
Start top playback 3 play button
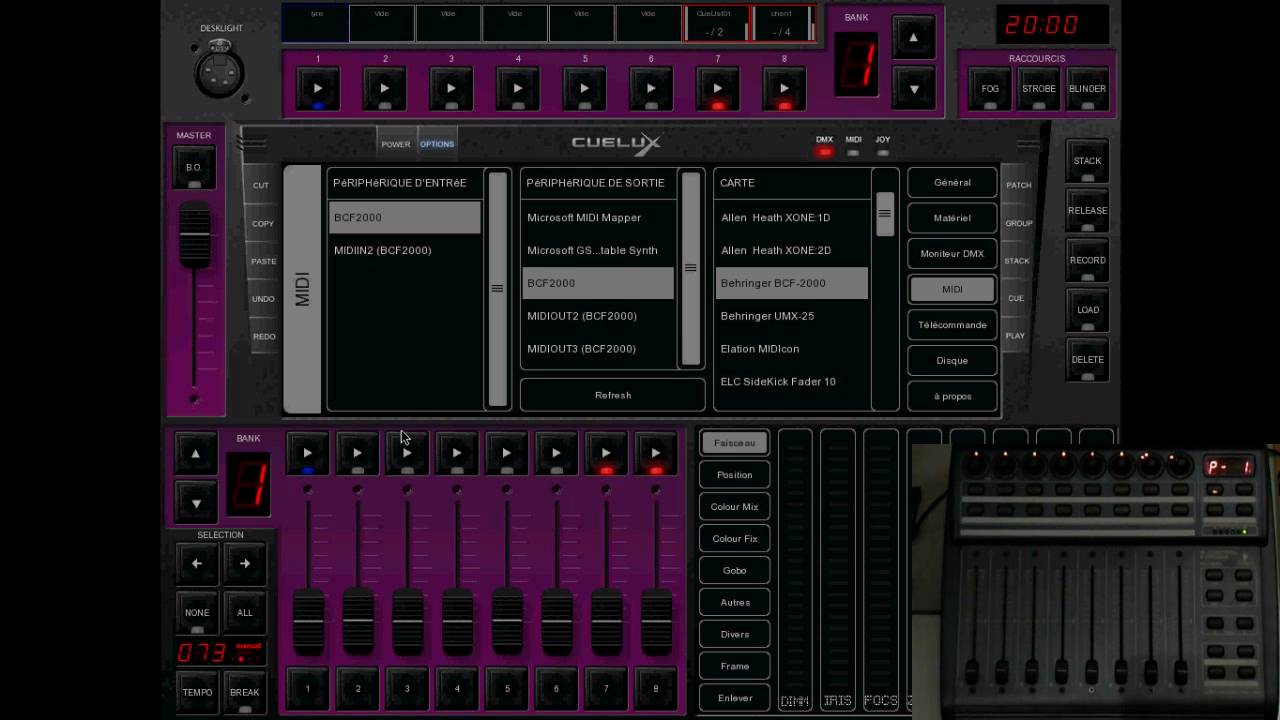coord(451,89)
